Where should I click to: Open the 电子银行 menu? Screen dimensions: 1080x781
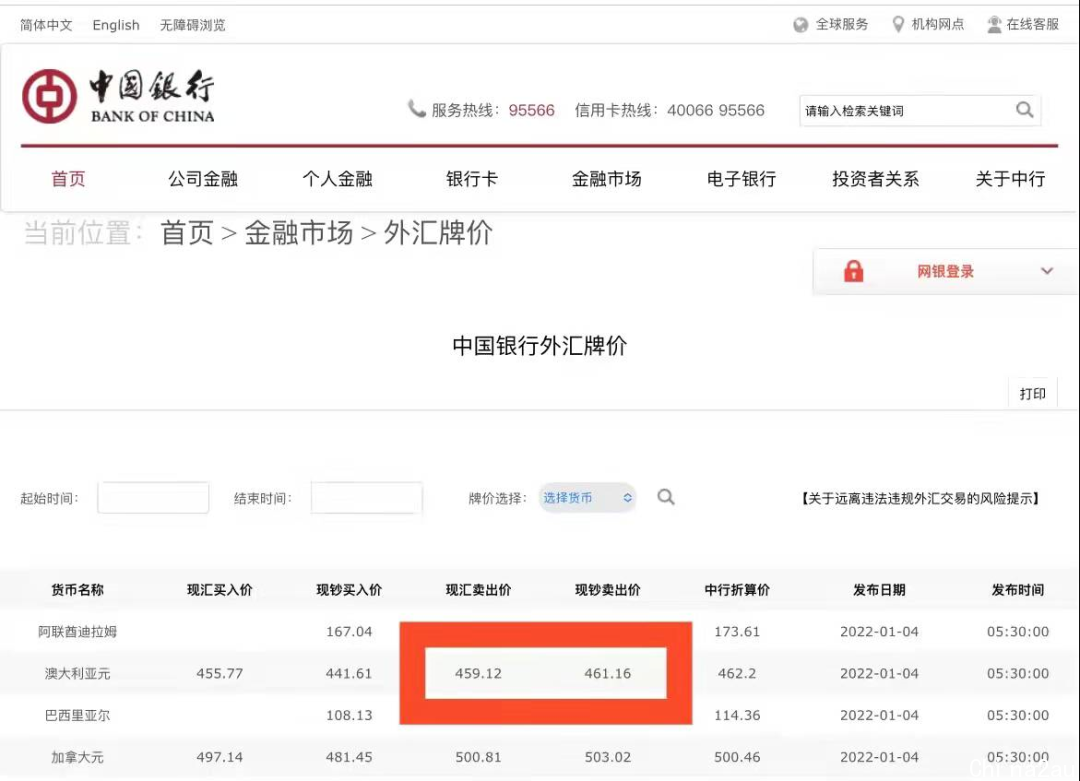pos(741,179)
